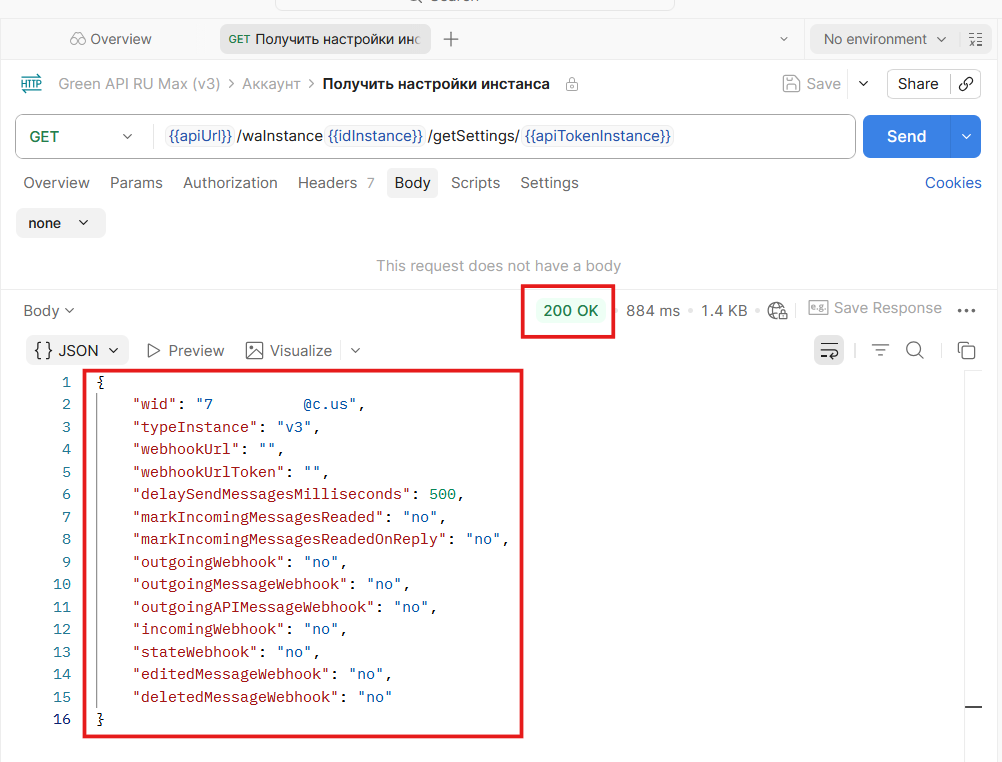Click the globe network info icon
The width and height of the screenshot is (1002, 762).
click(777, 311)
